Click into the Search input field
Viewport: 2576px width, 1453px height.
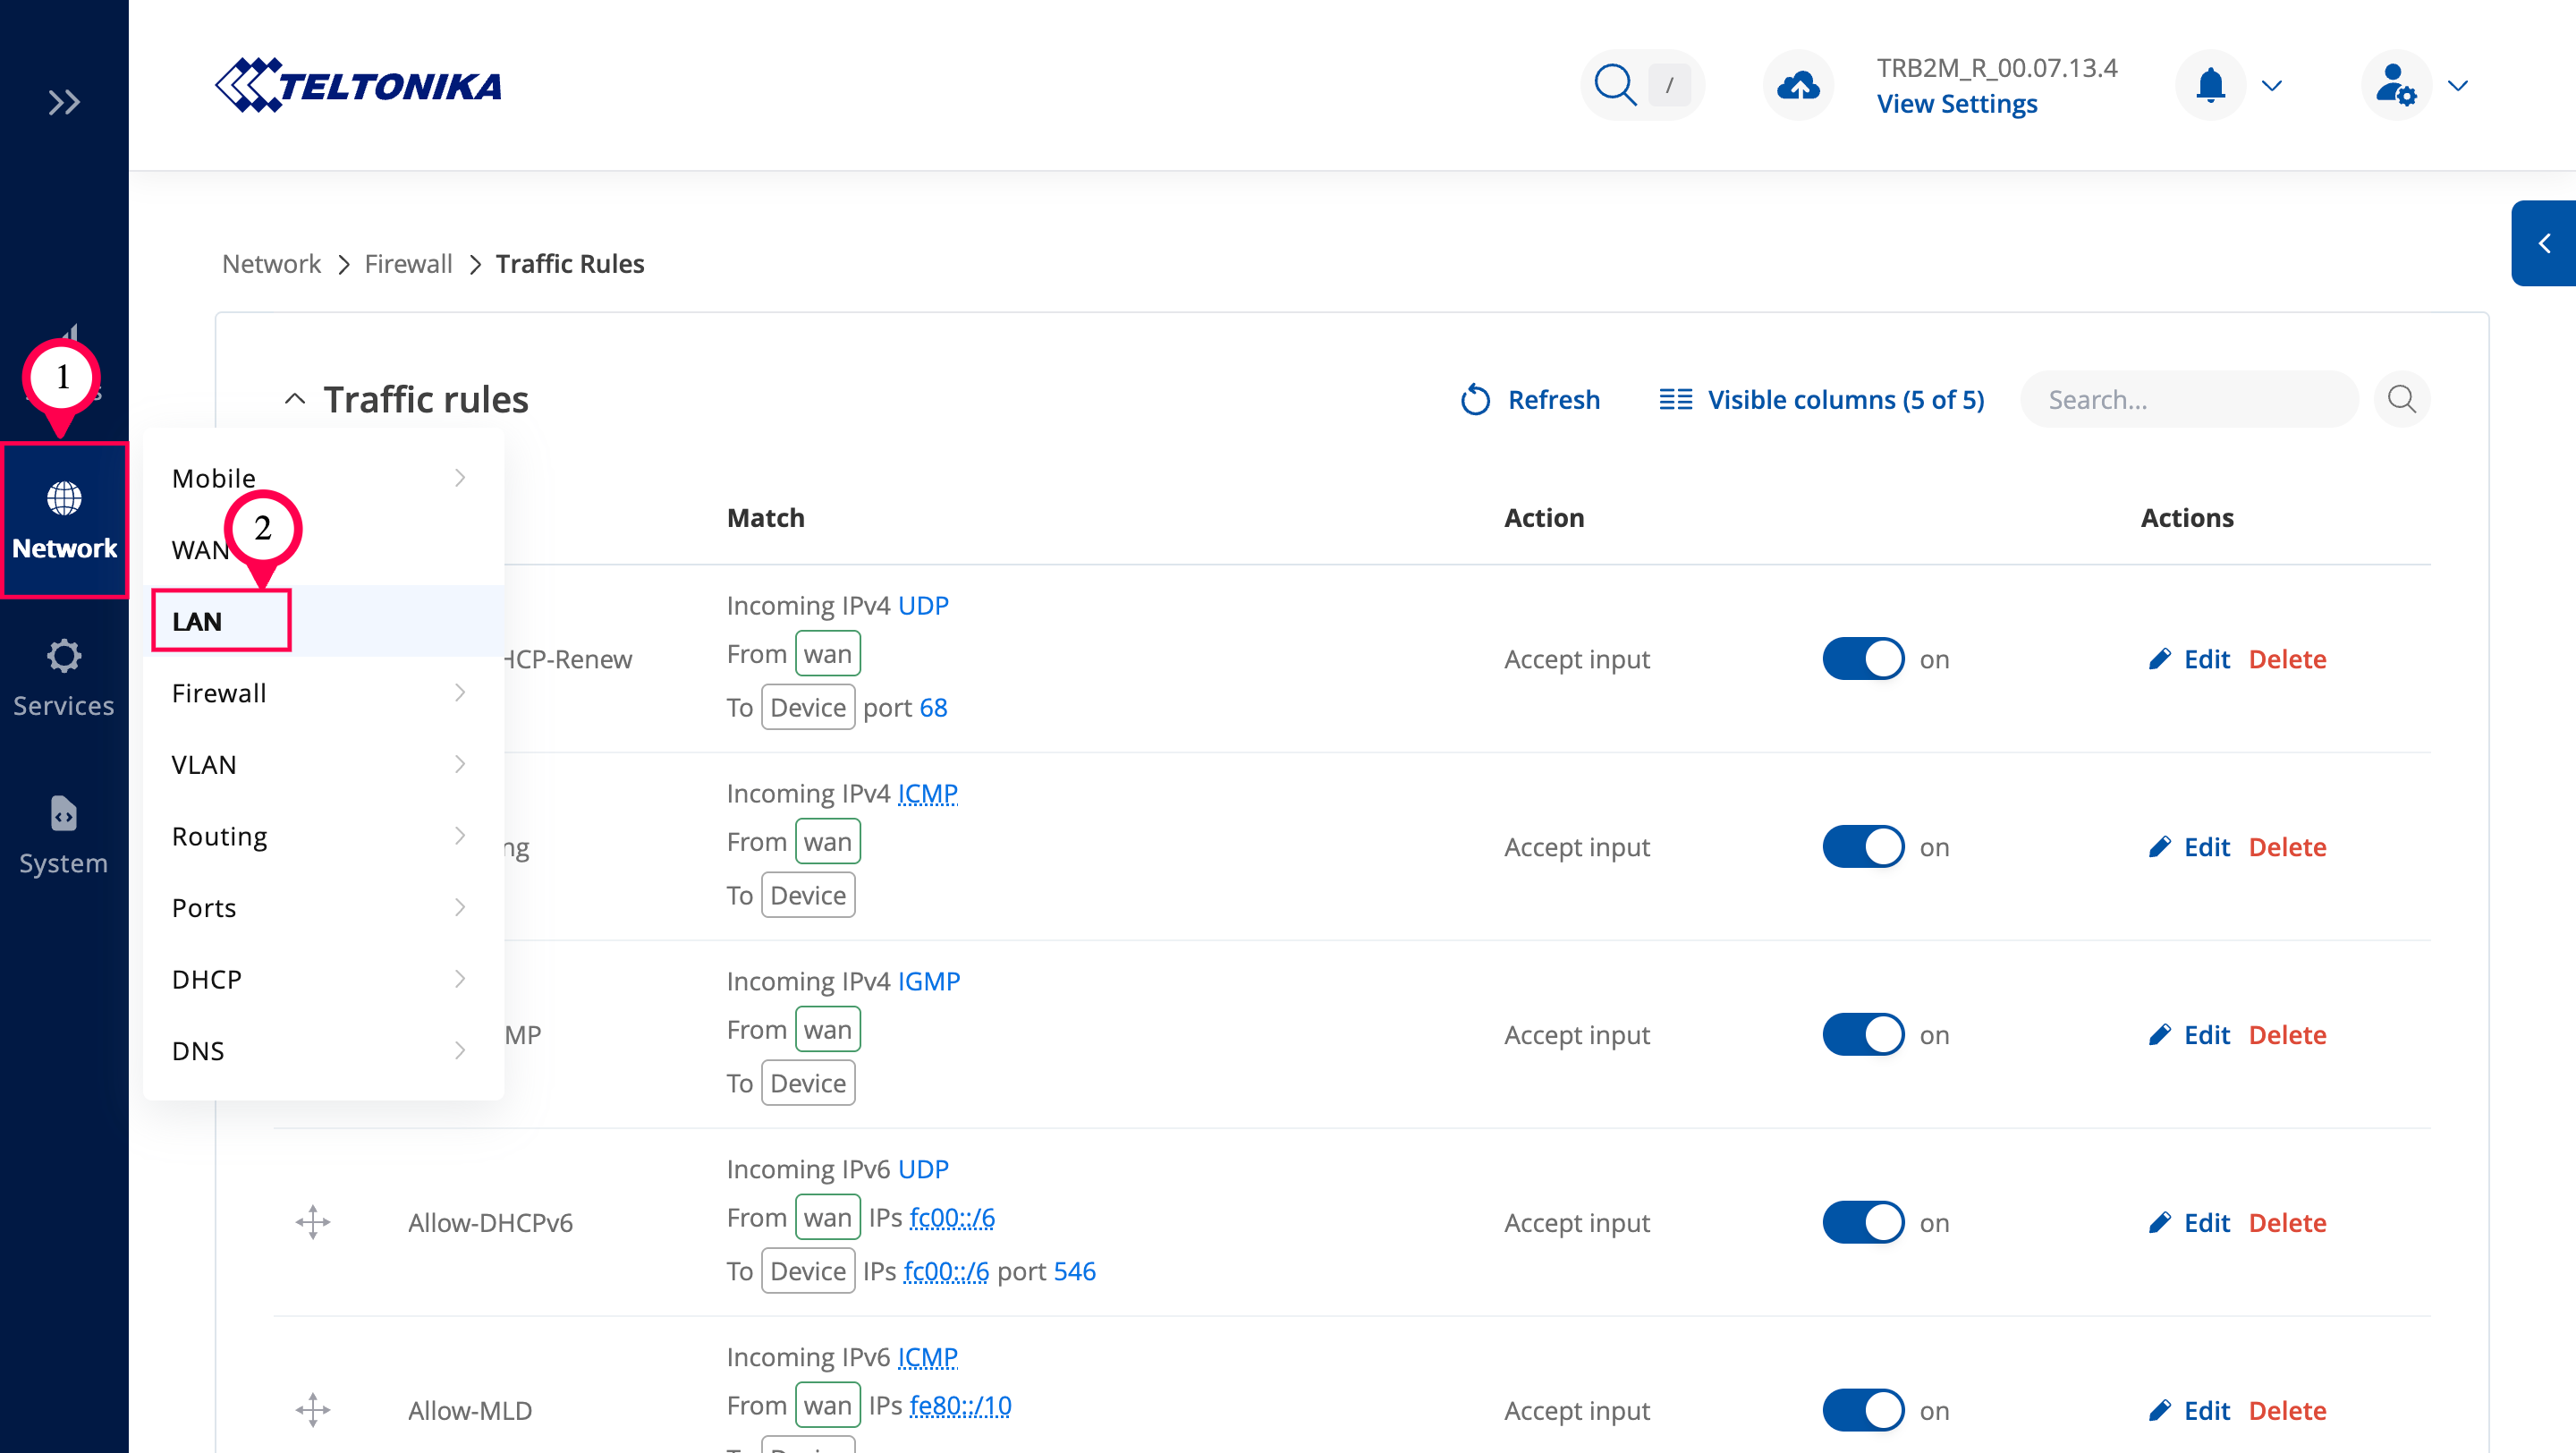click(x=2188, y=399)
